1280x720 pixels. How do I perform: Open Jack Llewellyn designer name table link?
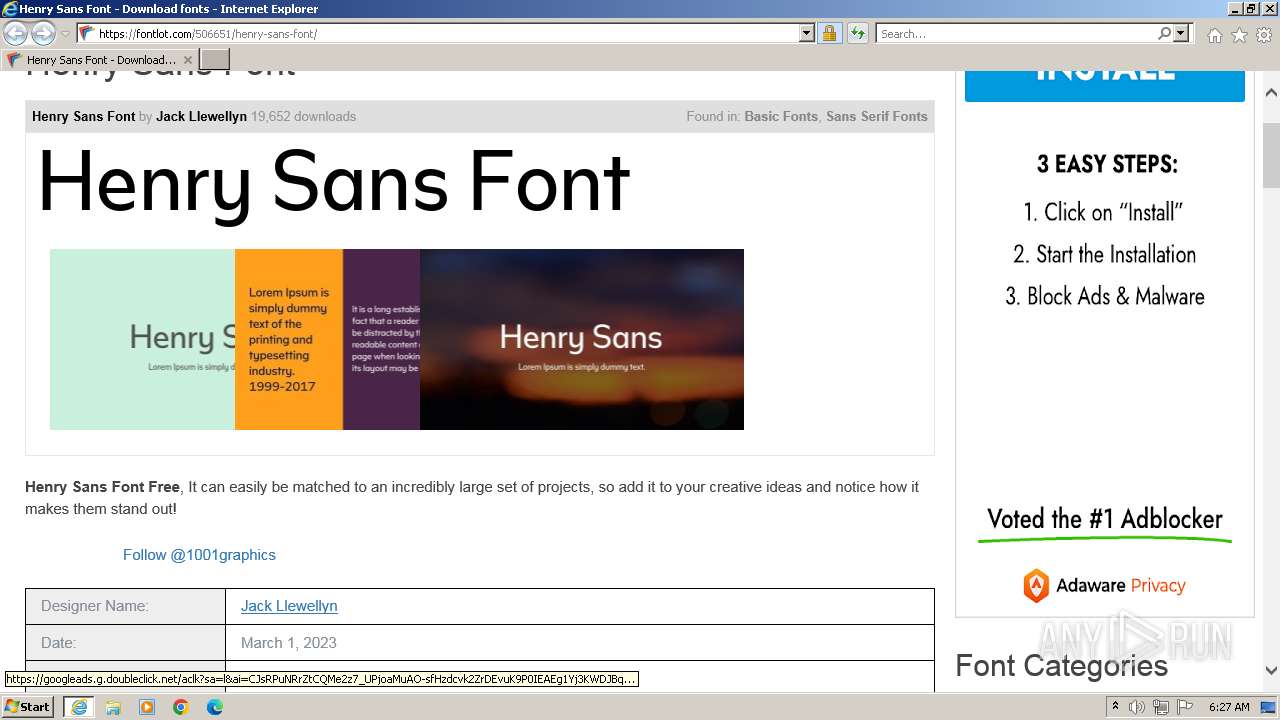tap(289, 606)
